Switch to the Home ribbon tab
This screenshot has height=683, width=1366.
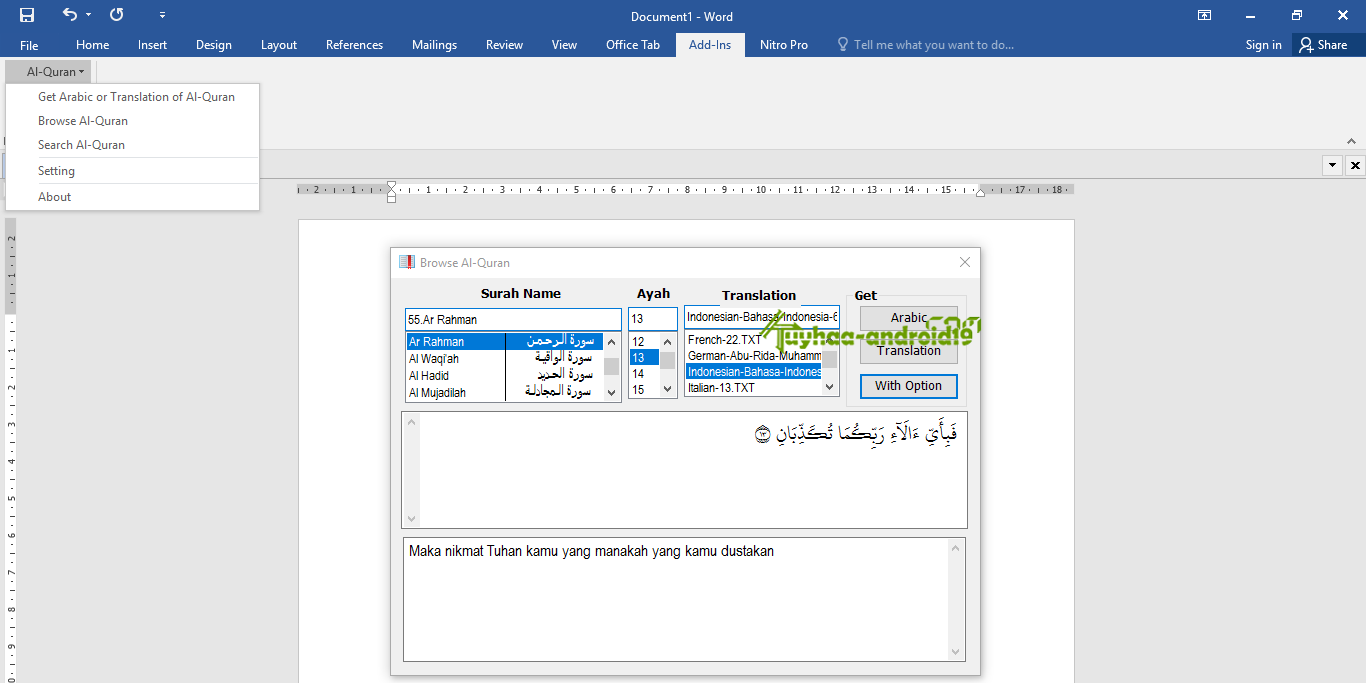[x=92, y=44]
